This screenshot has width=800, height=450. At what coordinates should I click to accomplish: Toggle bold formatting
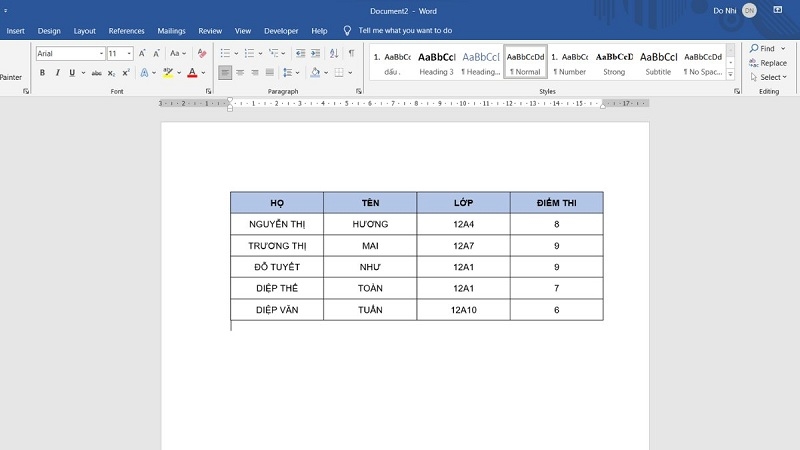click(42, 73)
